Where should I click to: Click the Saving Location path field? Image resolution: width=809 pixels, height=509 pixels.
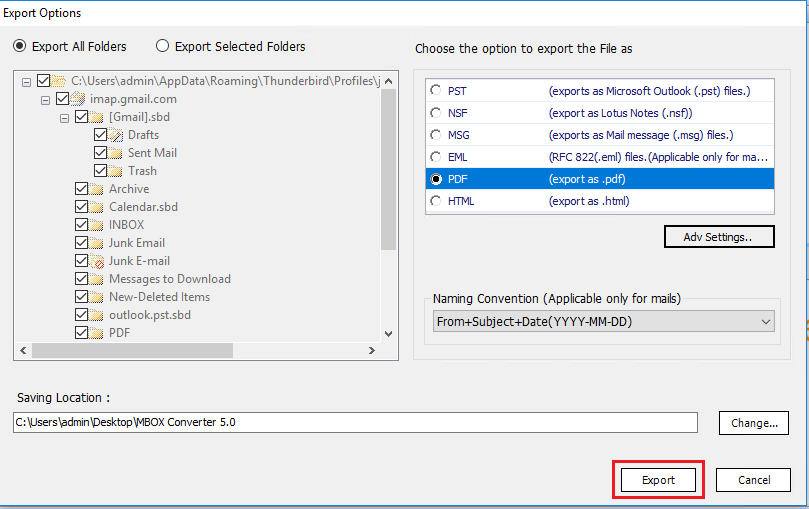pos(355,422)
